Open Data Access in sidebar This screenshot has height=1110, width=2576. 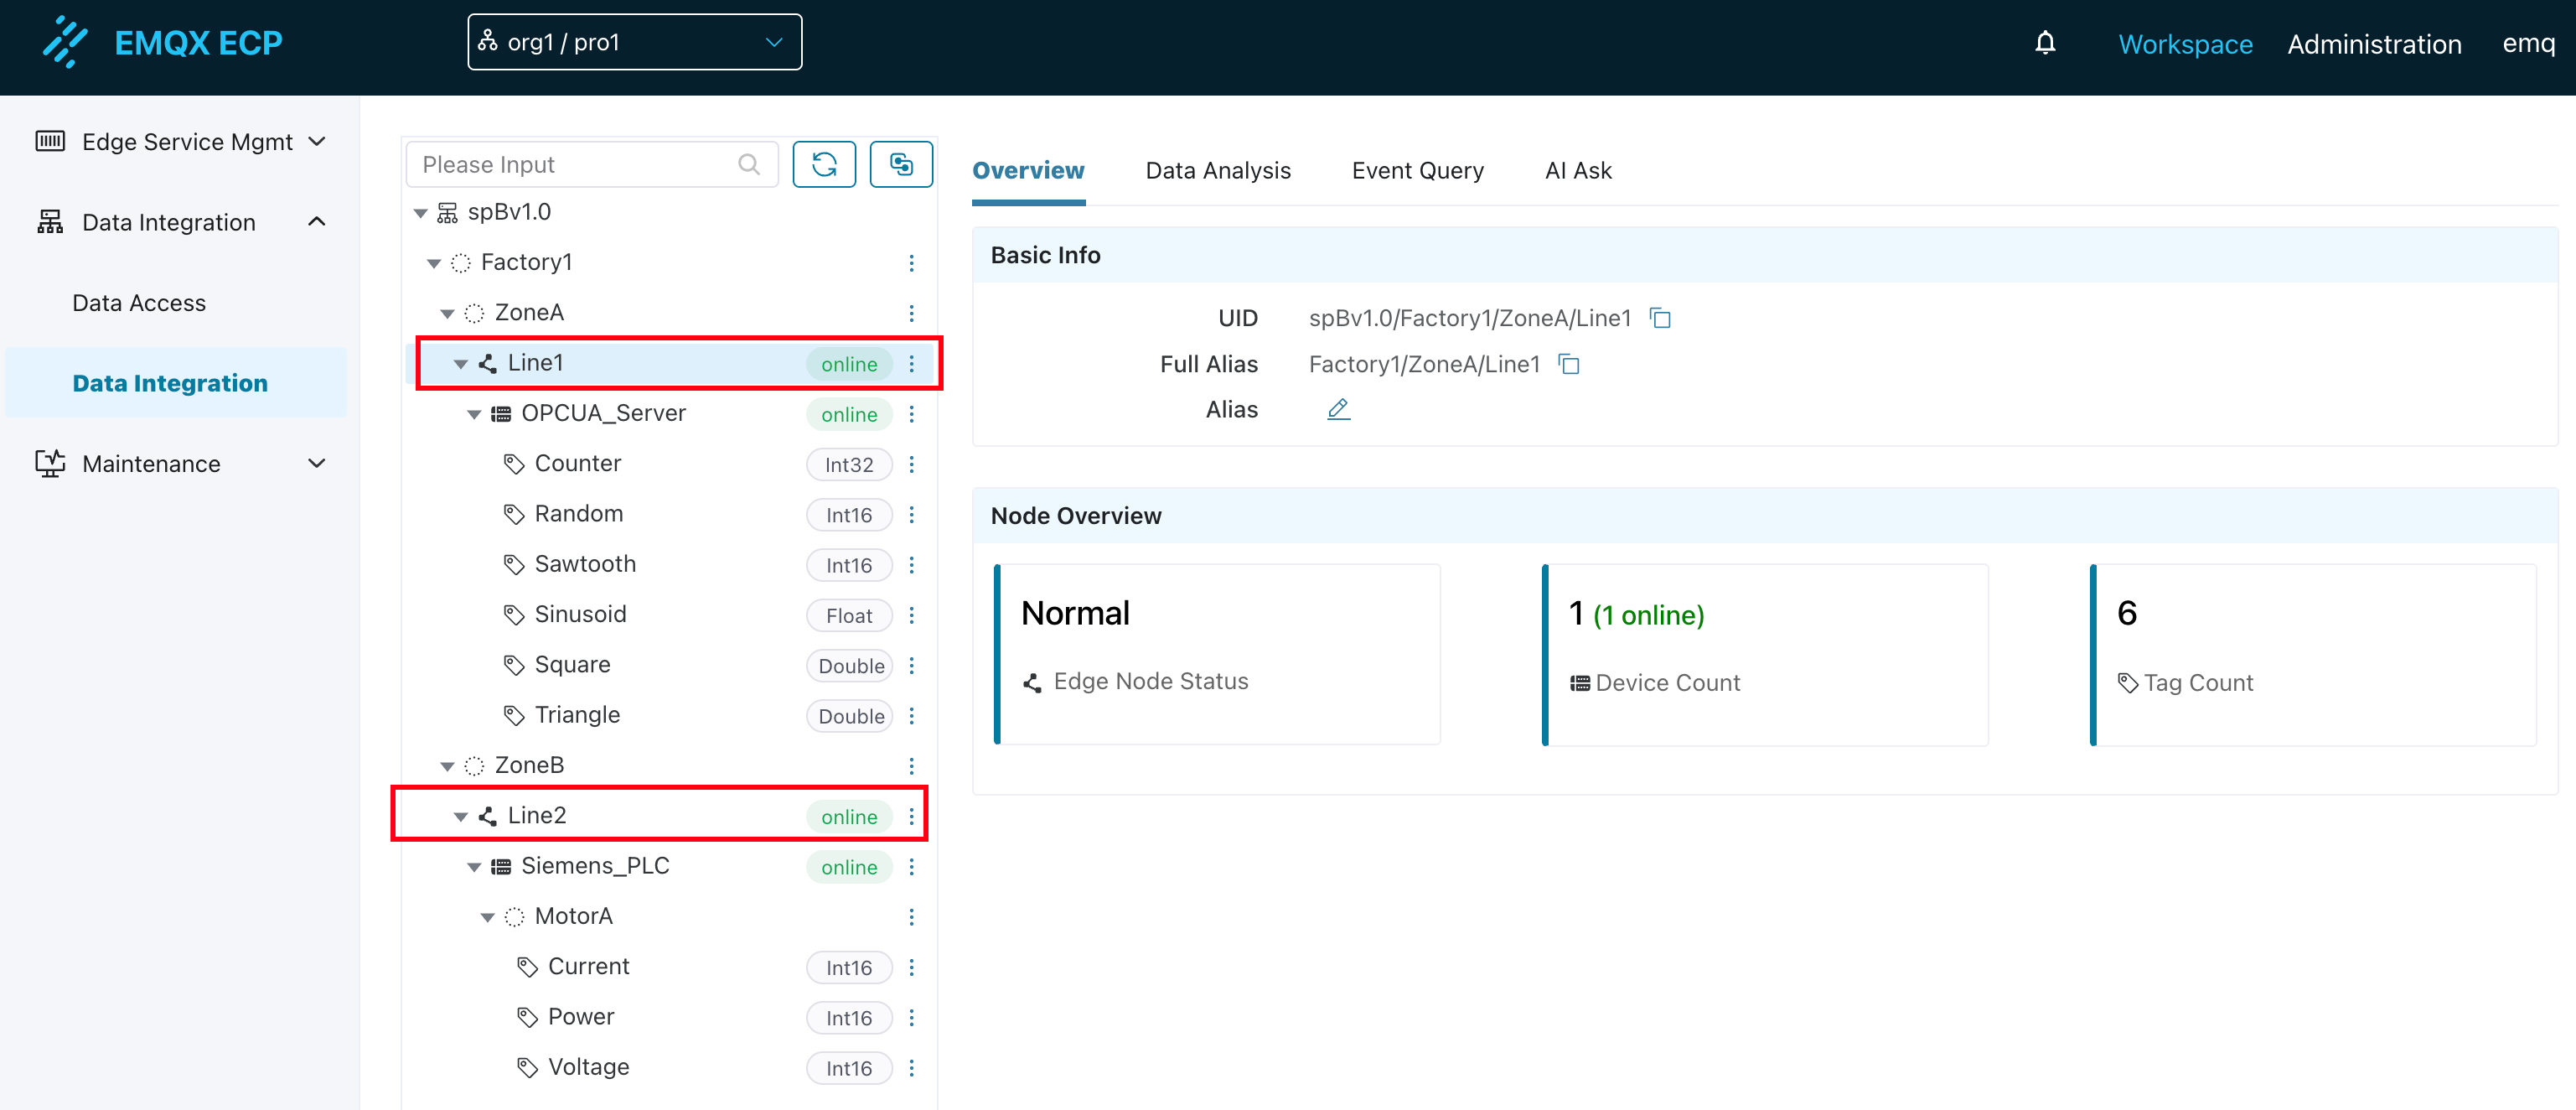point(139,303)
